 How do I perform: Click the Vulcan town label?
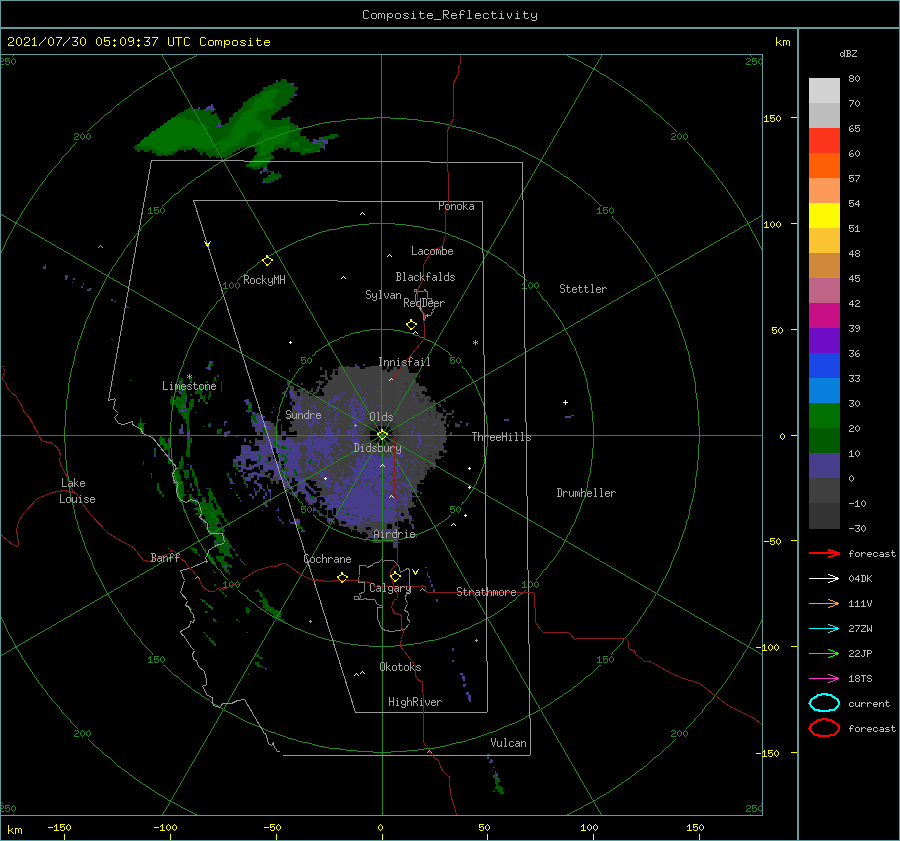pos(509,743)
